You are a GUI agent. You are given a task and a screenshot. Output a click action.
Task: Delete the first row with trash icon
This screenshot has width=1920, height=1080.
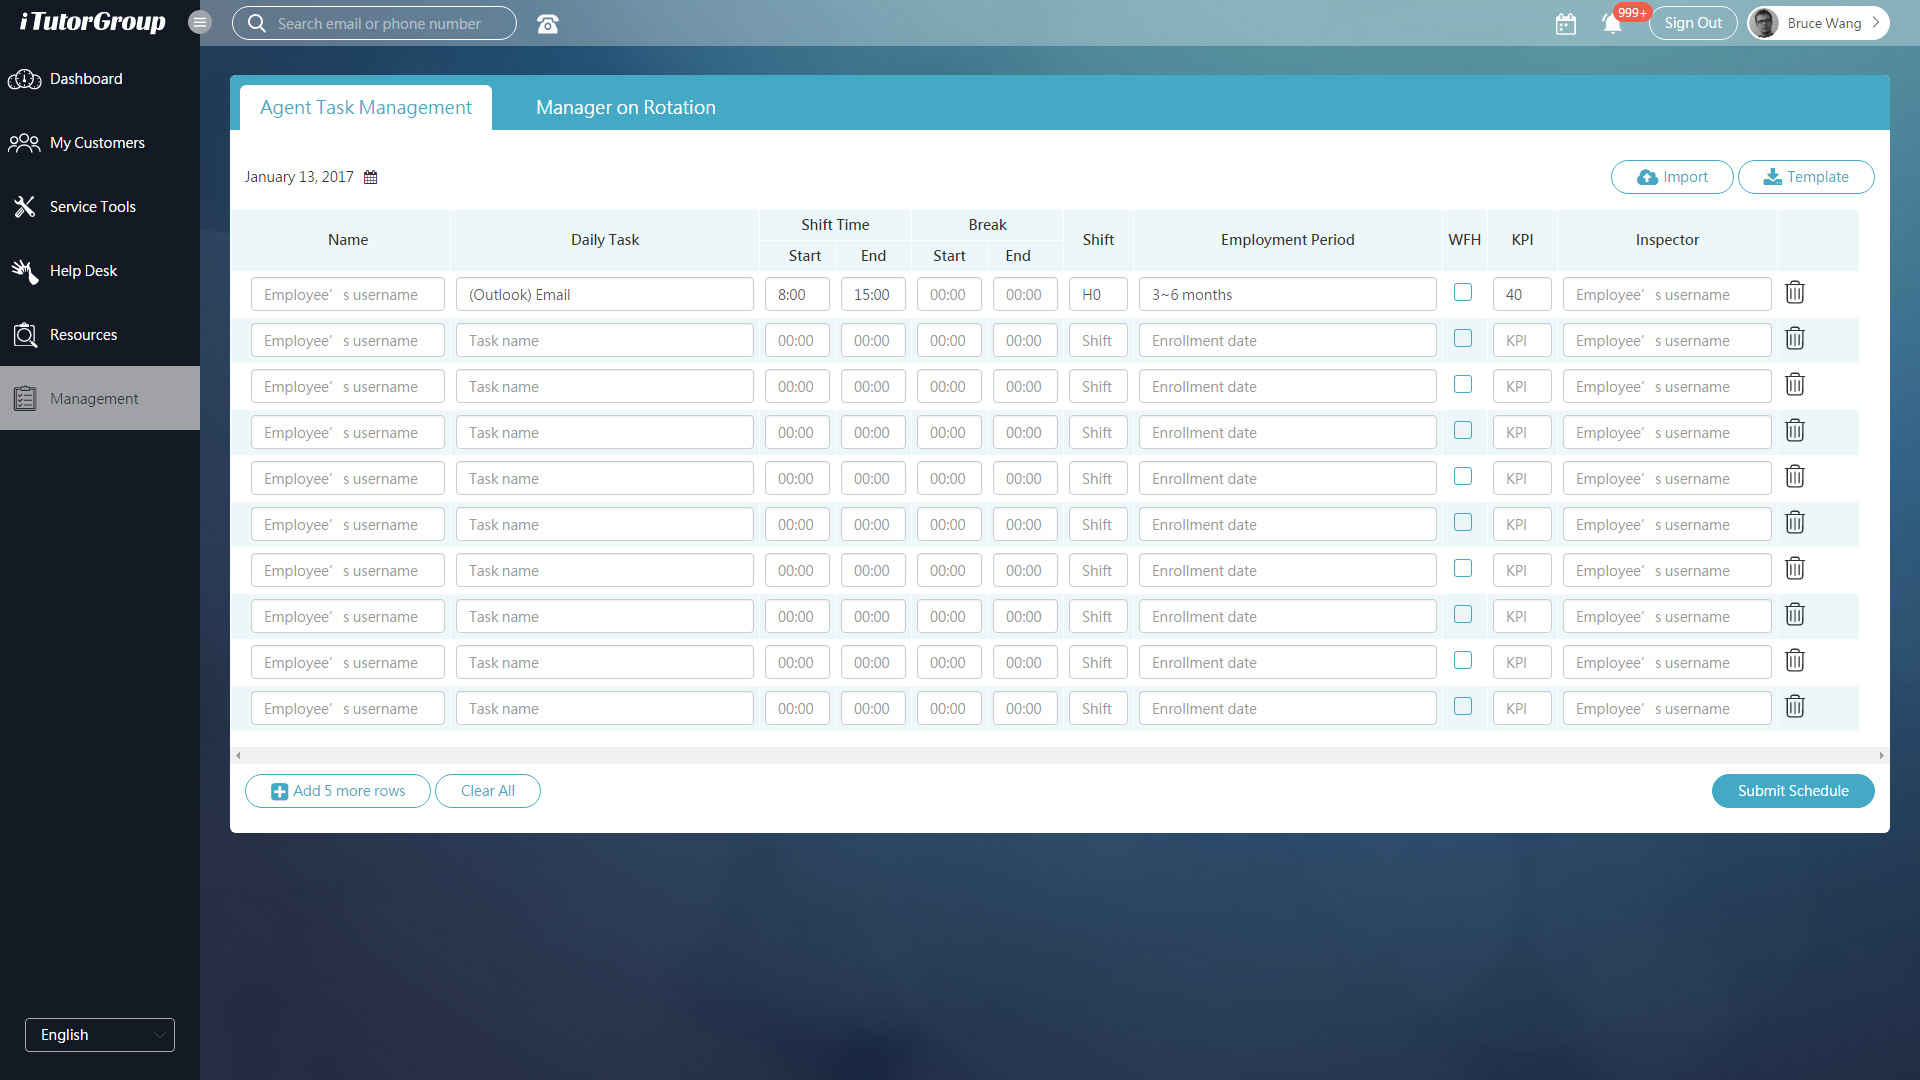tap(1795, 293)
